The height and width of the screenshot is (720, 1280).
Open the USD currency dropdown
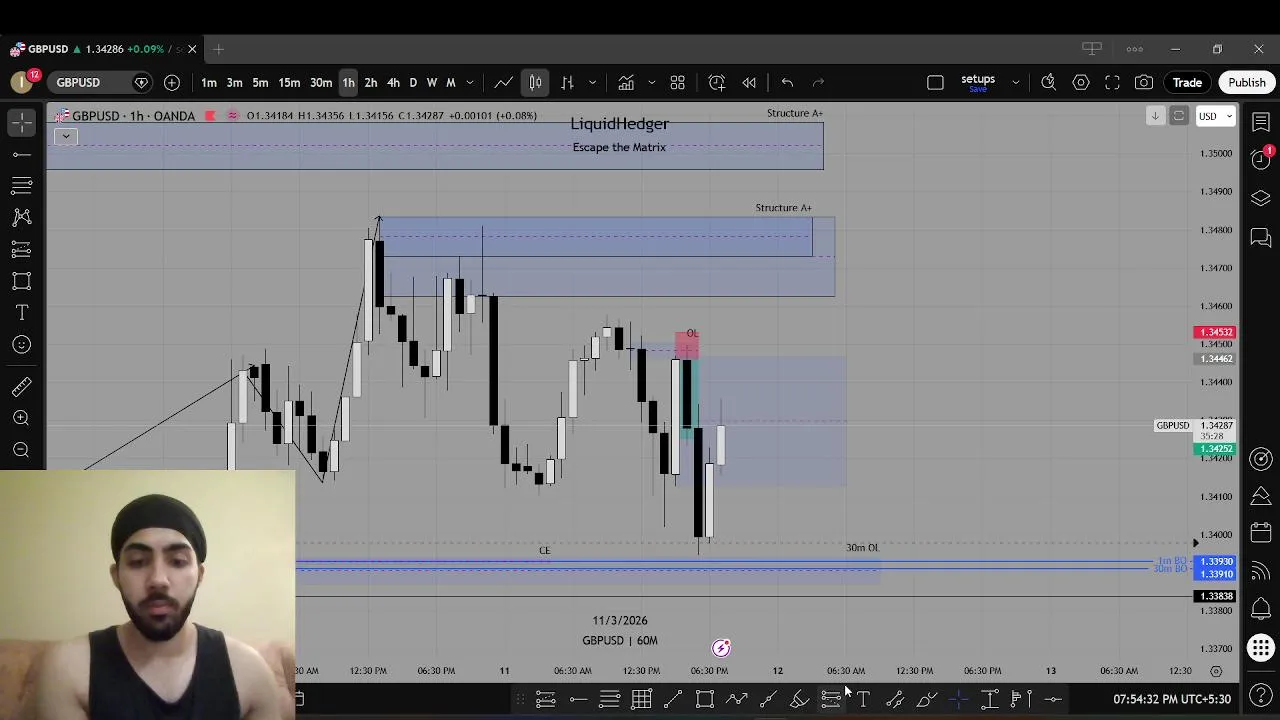pyautogui.click(x=1217, y=116)
